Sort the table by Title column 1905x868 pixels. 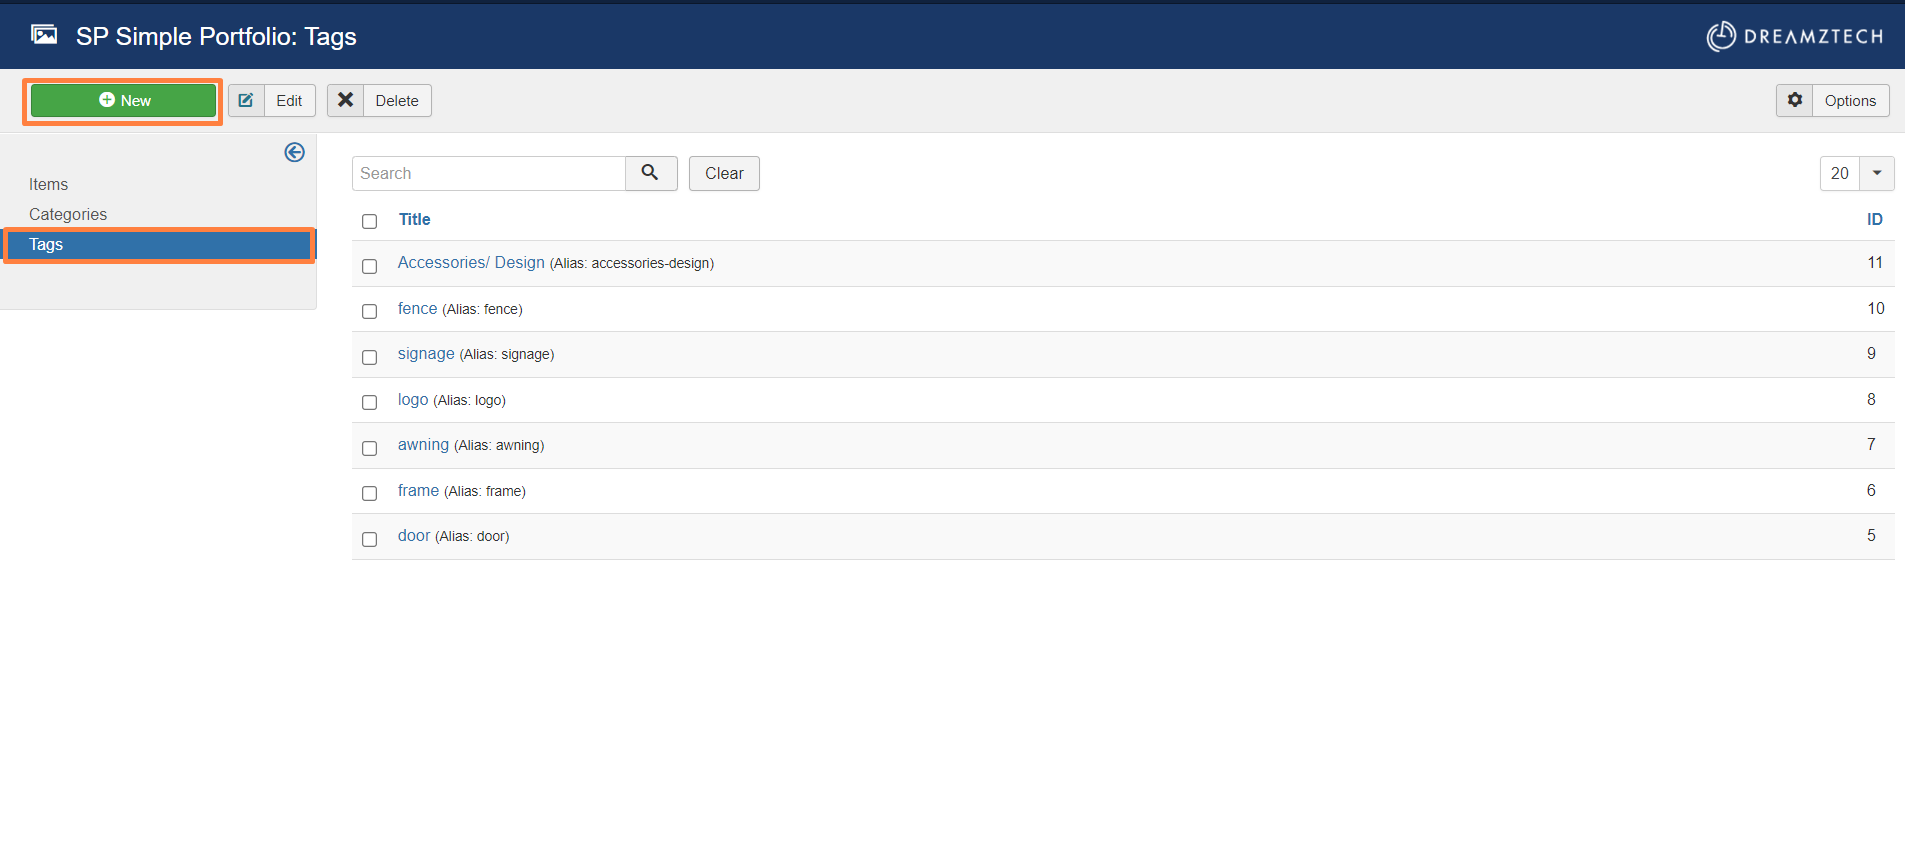(414, 220)
